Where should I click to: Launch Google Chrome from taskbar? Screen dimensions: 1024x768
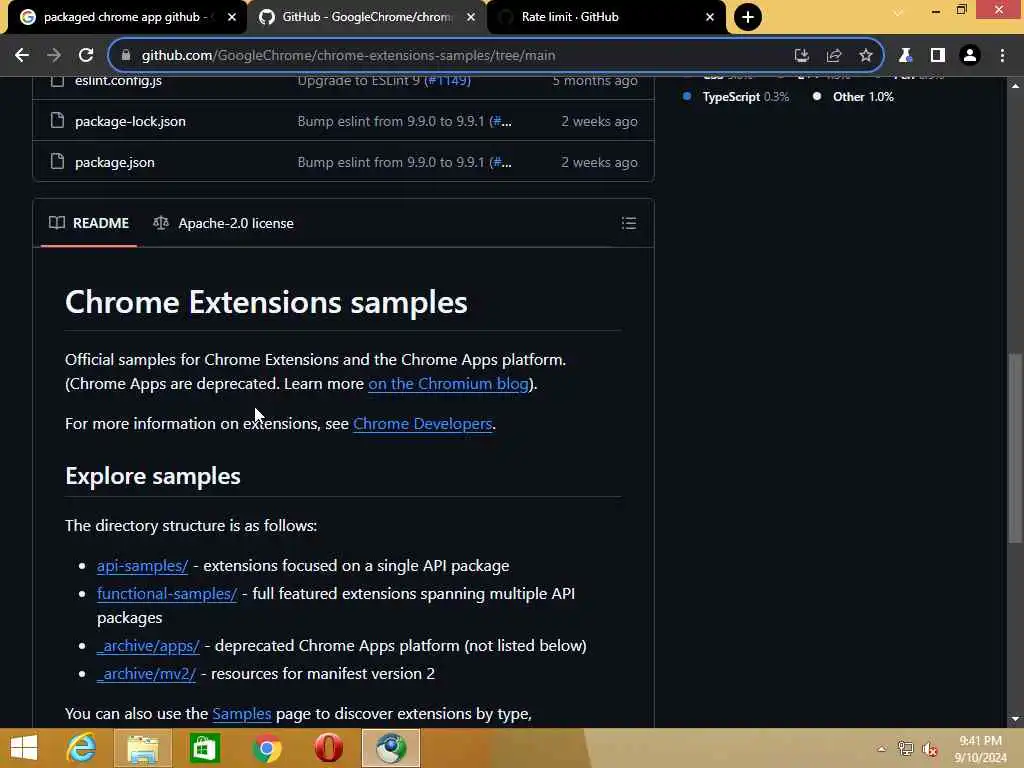266,748
